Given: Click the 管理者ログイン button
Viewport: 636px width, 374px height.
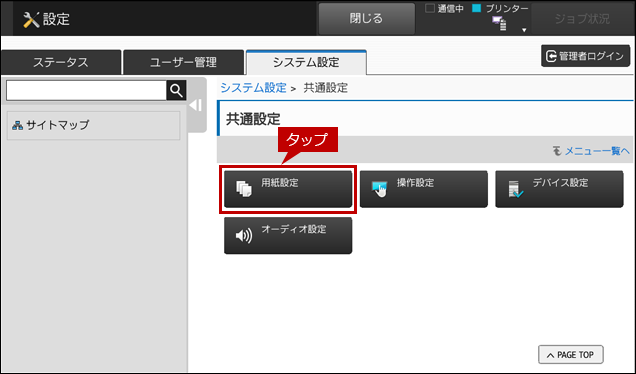Looking at the screenshot, I should [585, 56].
